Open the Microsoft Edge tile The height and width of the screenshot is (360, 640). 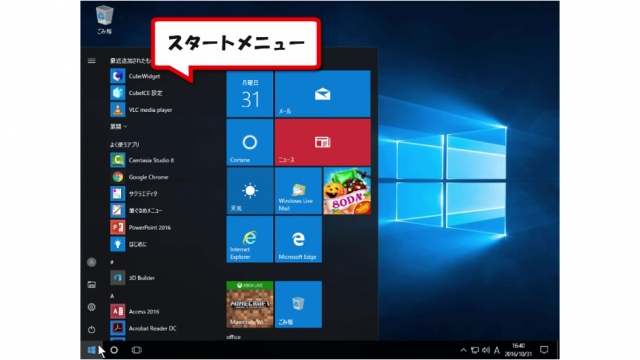tap(298, 239)
